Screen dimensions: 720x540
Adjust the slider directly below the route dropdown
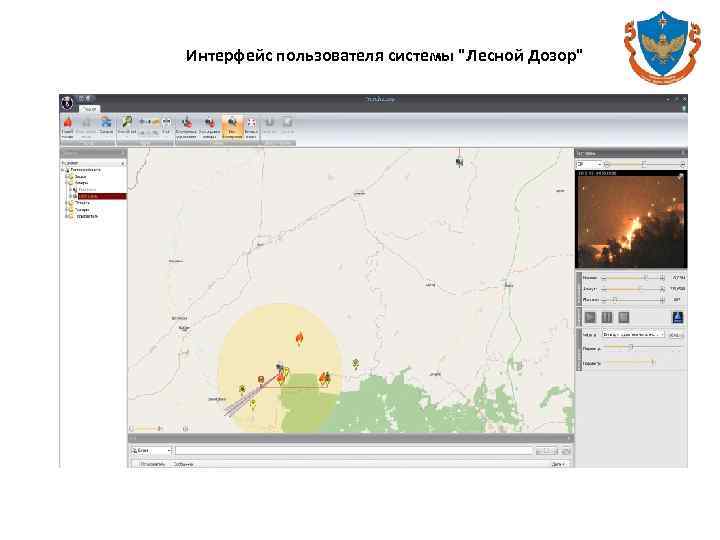click(x=642, y=348)
